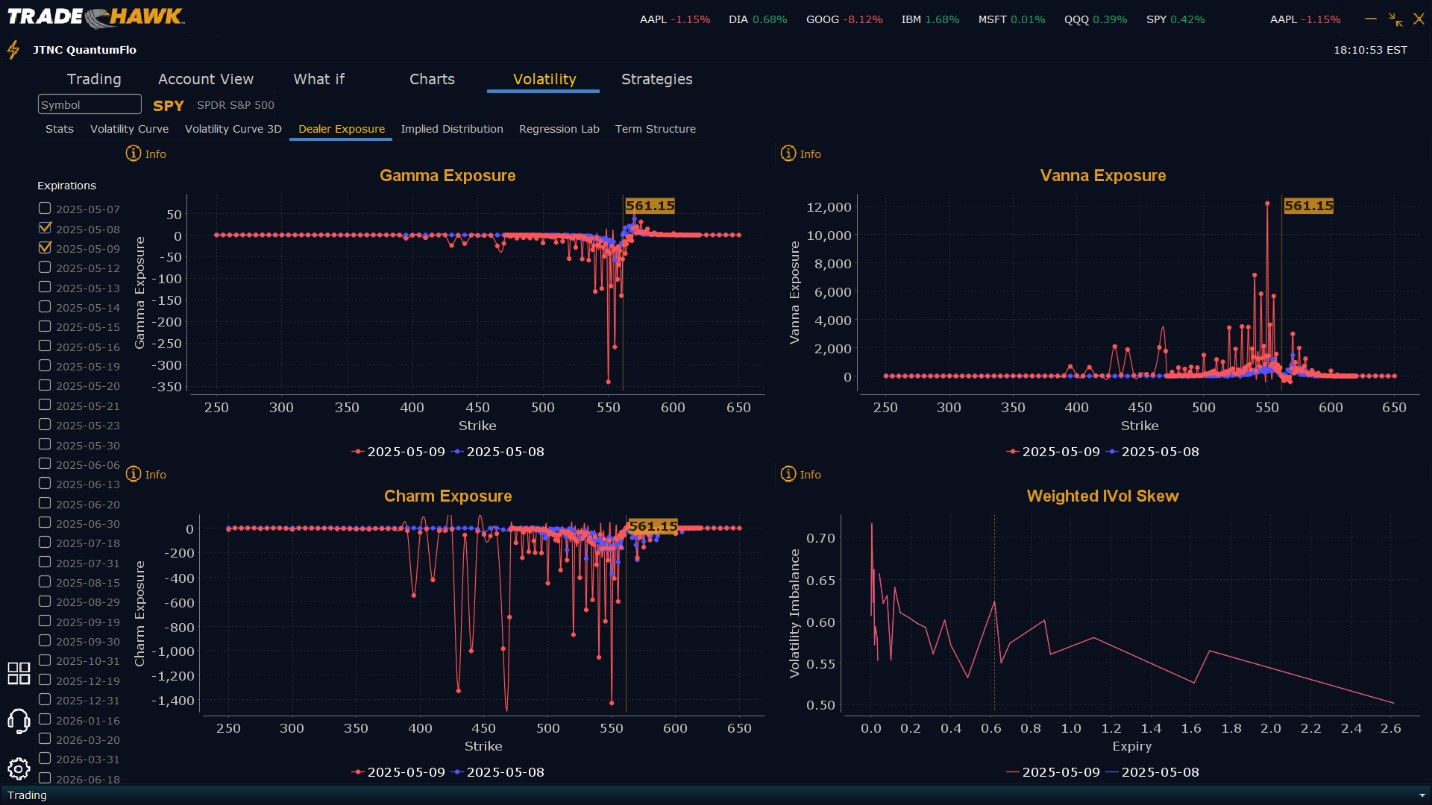Check the 2025-09-19 expiration
The image size is (1432, 805).
click(x=44, y=621)
